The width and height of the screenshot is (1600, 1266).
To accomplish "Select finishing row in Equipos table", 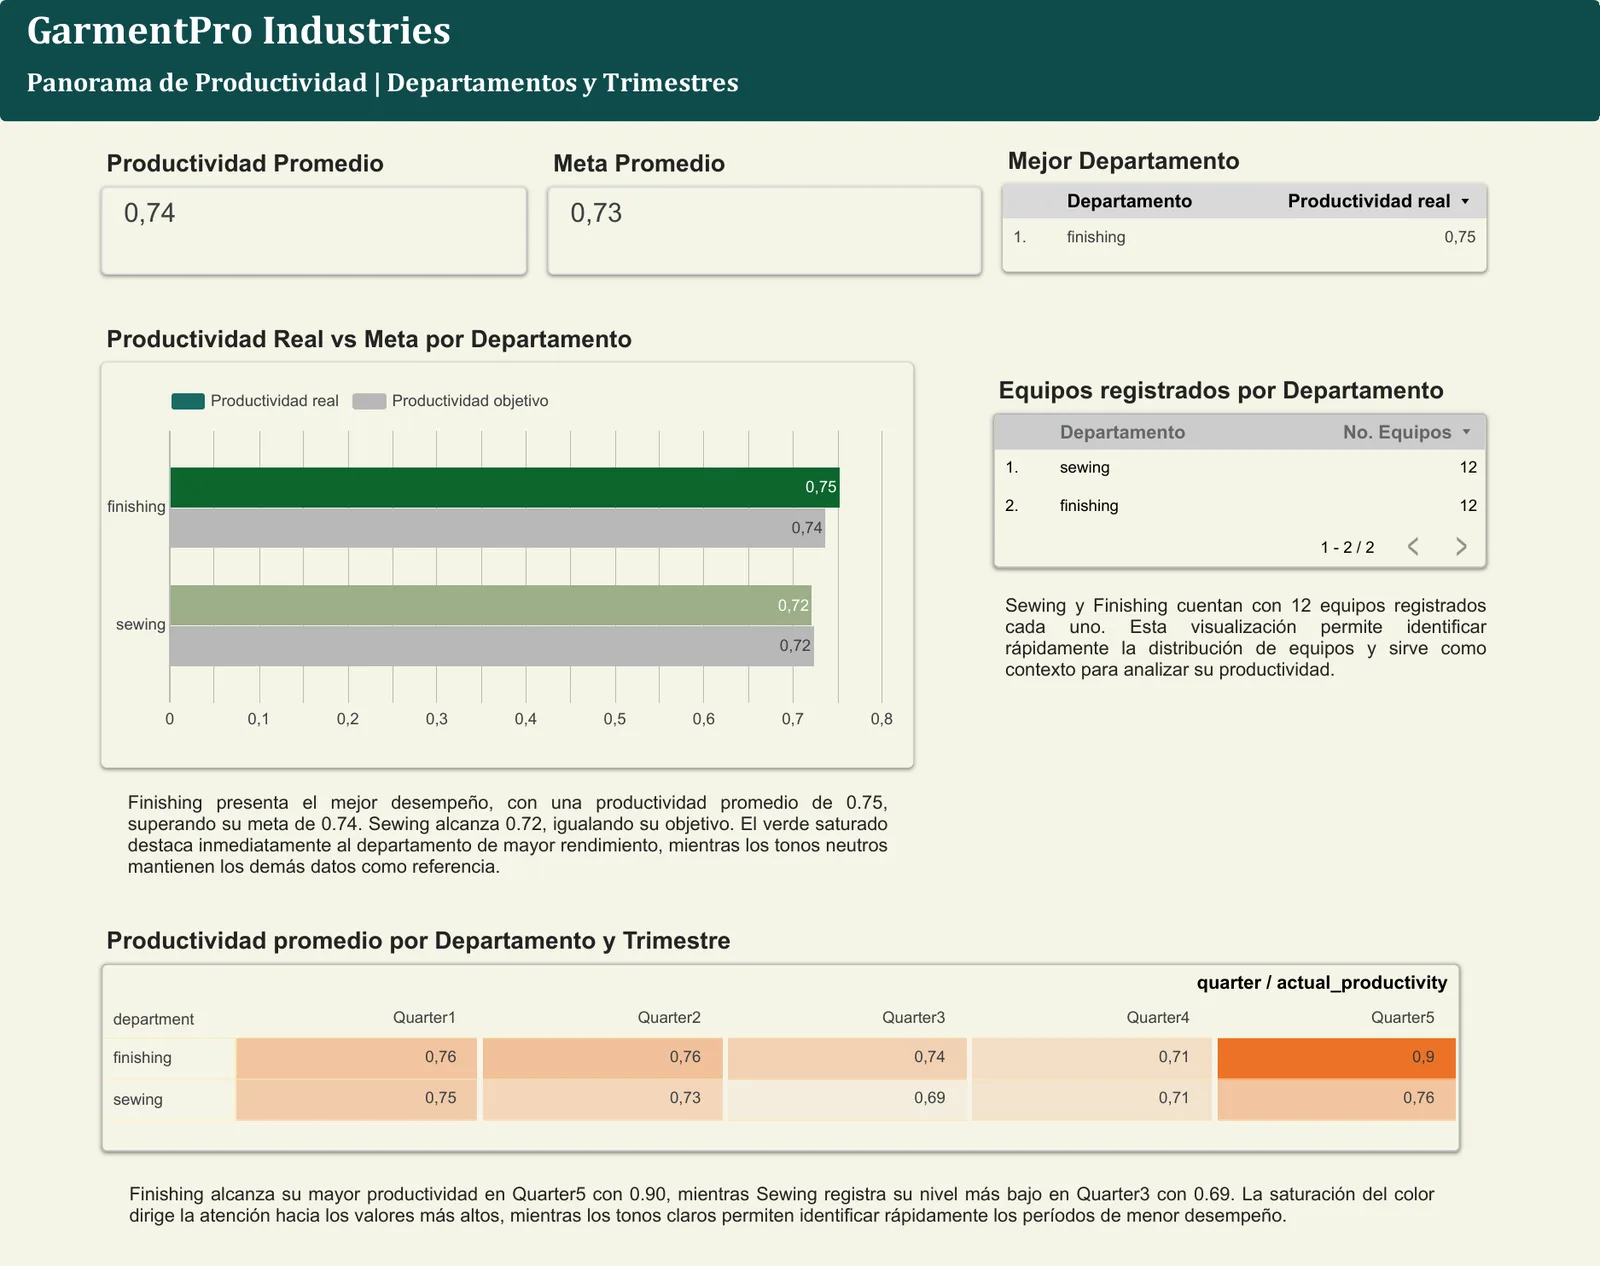I will (1240, 505).
